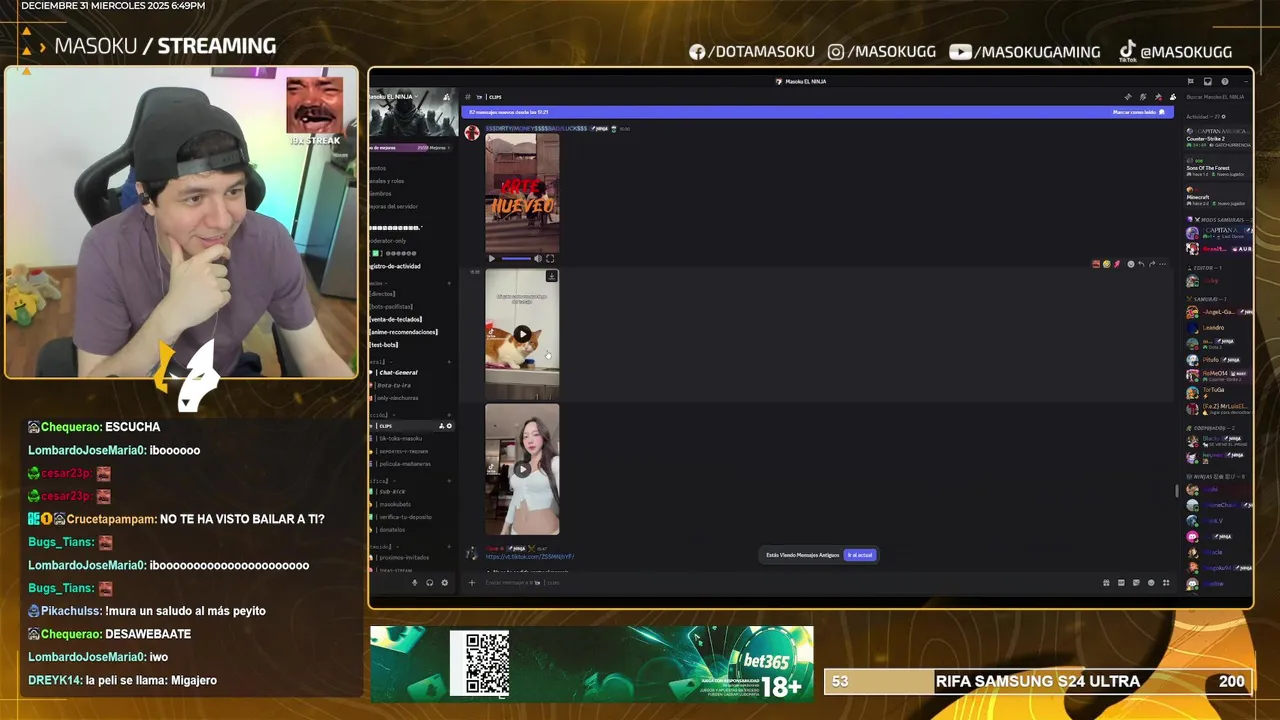This screenshot has height=720, width=1280.
Task: Open the emoji picker icon
Action: (x=1151, y=583)
